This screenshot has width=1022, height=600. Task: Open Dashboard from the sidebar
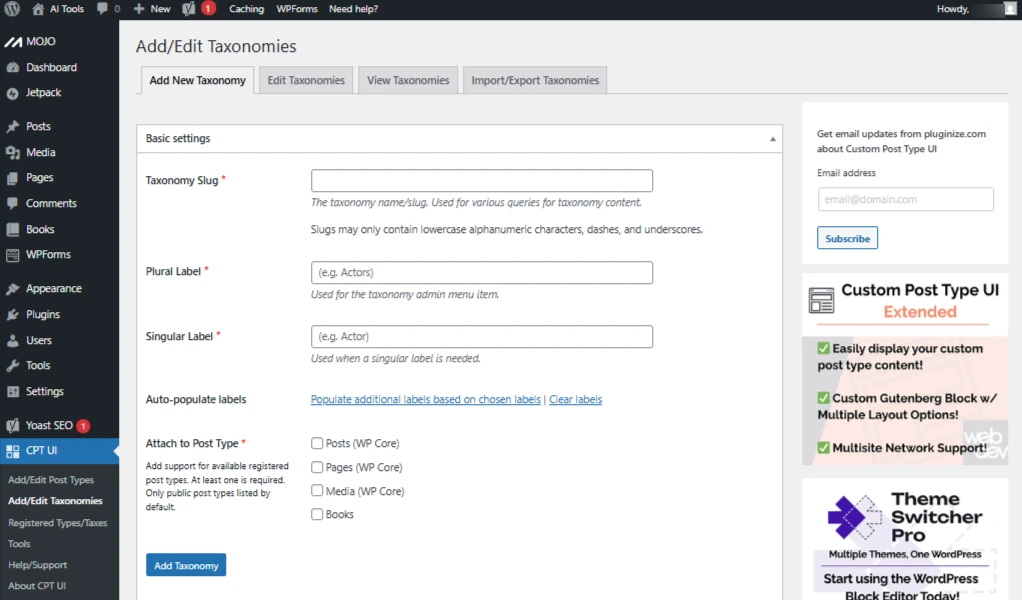[51, 68]
